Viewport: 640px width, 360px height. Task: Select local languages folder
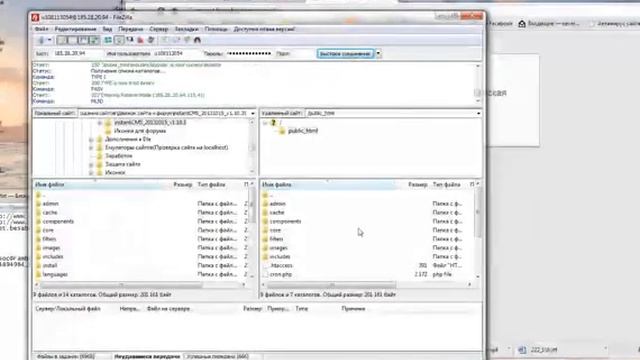[55, 275]
